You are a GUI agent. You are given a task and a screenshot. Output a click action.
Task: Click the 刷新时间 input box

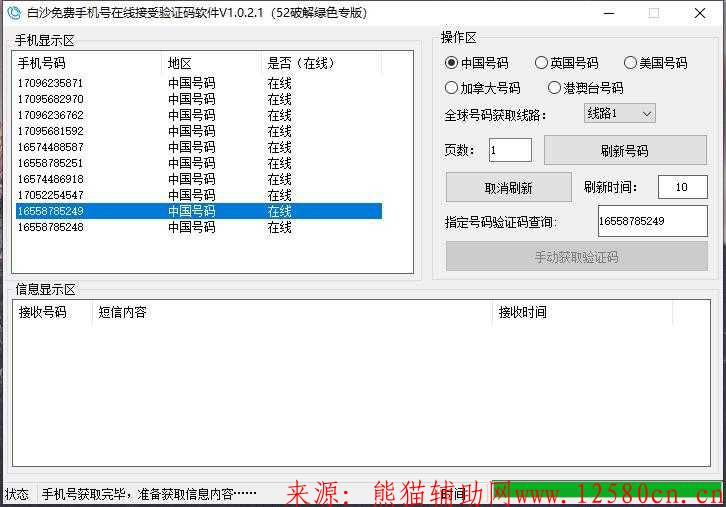coord(682,187)
